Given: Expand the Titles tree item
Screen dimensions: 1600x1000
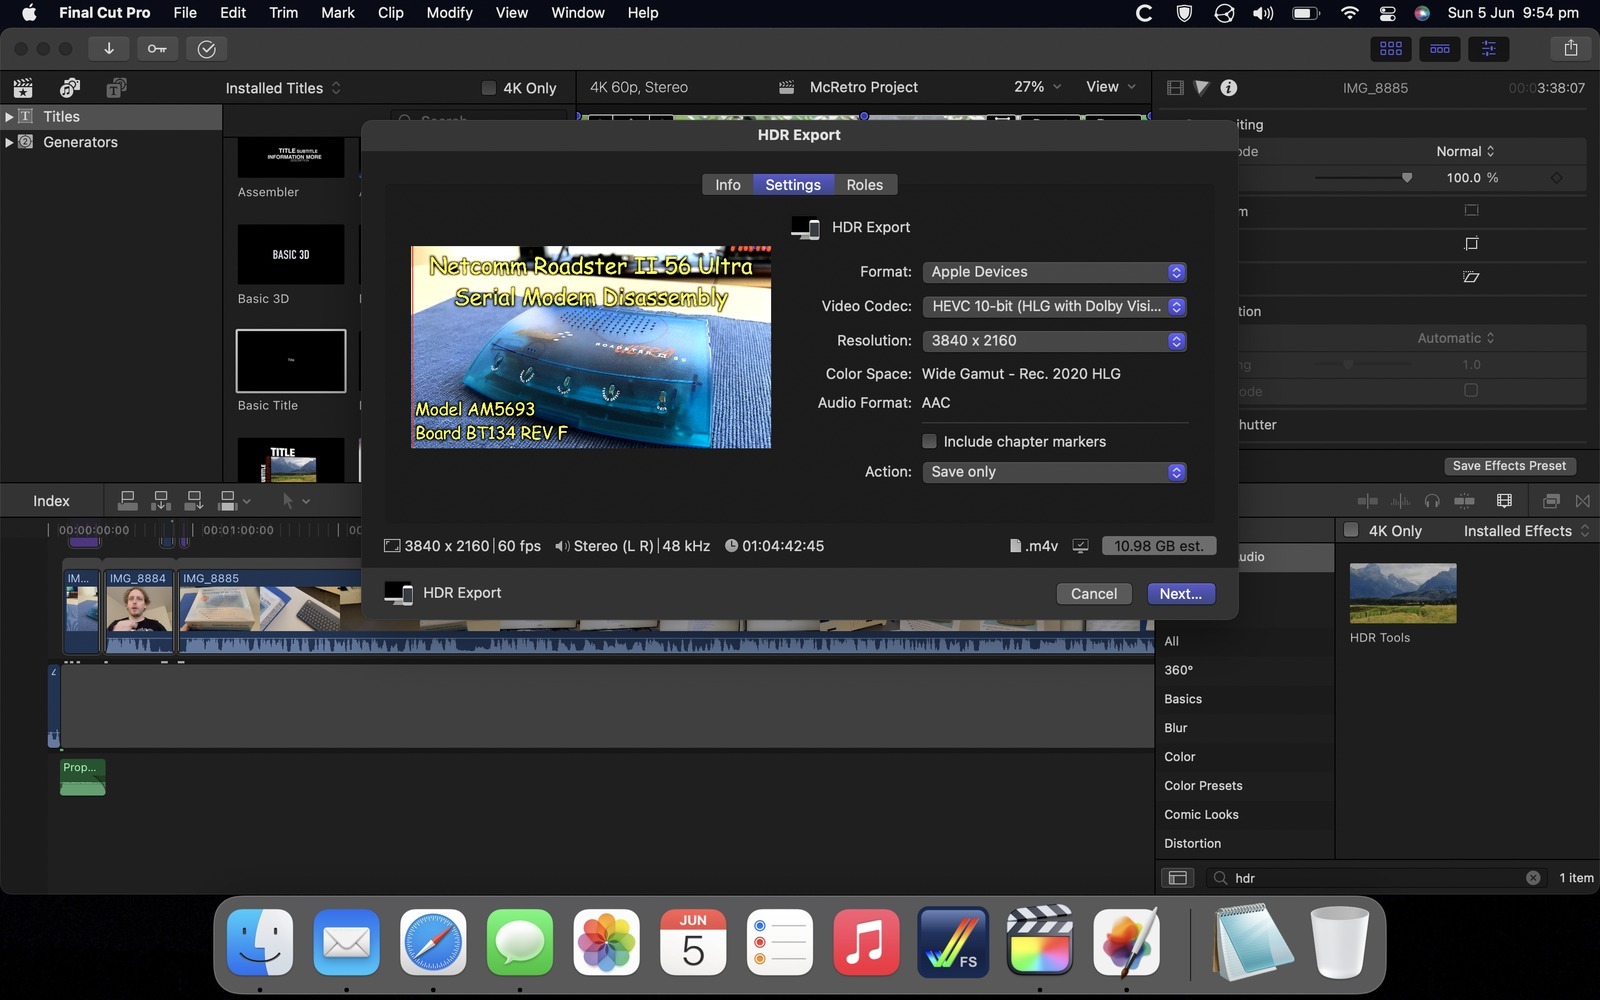Looking at the screenshot, I should 9,116.
